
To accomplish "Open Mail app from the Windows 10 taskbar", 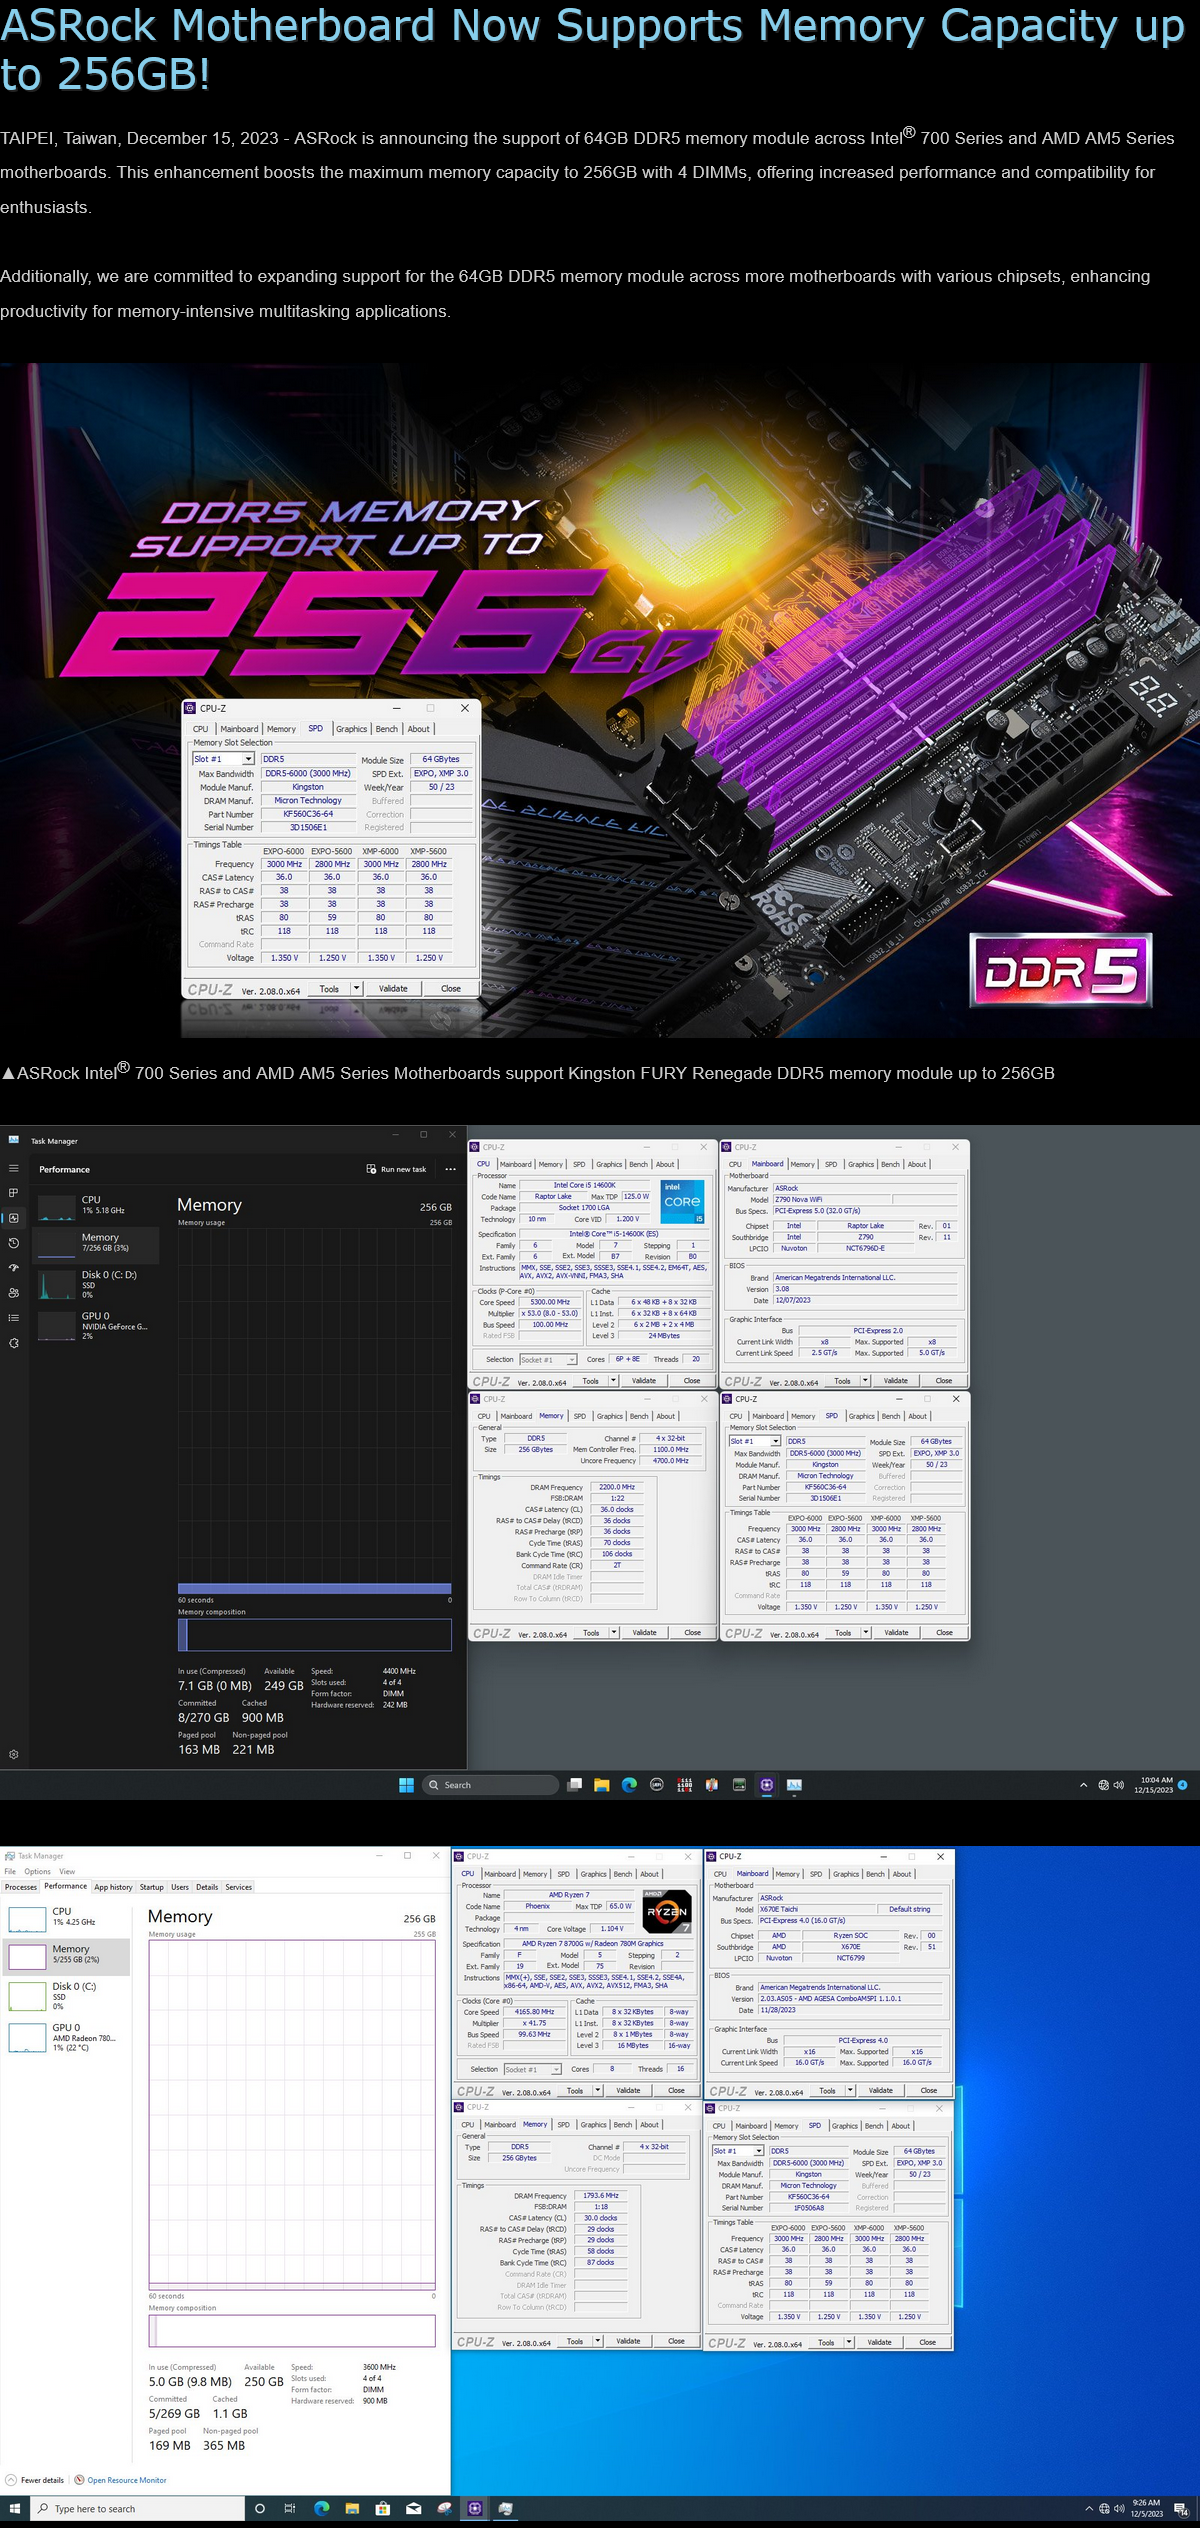I will (x=414, y=2508).
